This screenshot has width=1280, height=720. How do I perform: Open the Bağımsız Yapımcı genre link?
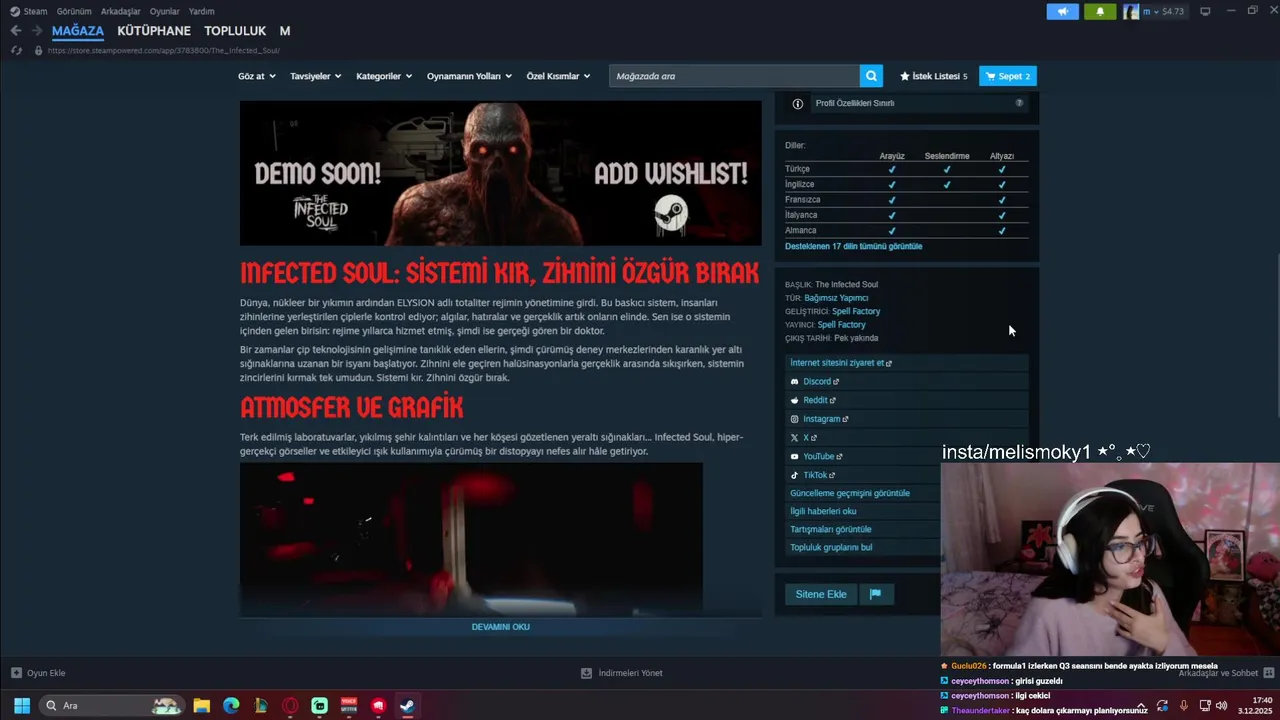[836, 298]
